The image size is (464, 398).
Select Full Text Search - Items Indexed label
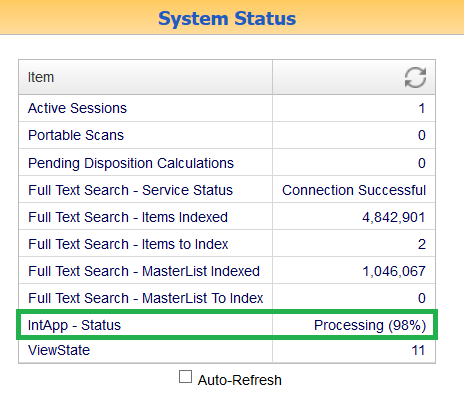click(128, 217)
